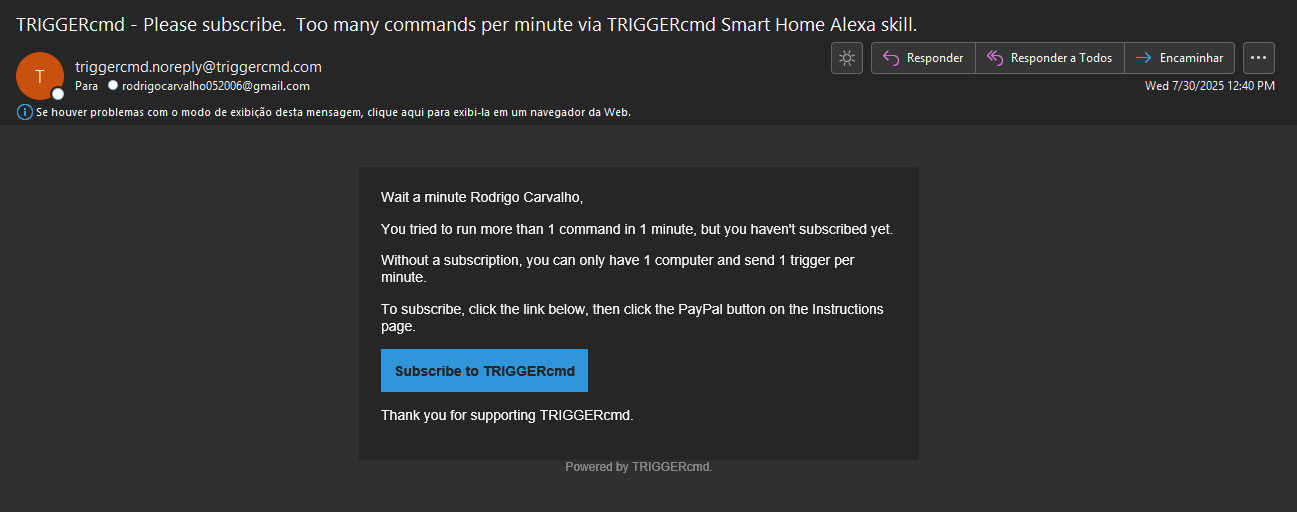Click the "Thank you for supporting TRIGGERcmd" line

coord(507,415)
